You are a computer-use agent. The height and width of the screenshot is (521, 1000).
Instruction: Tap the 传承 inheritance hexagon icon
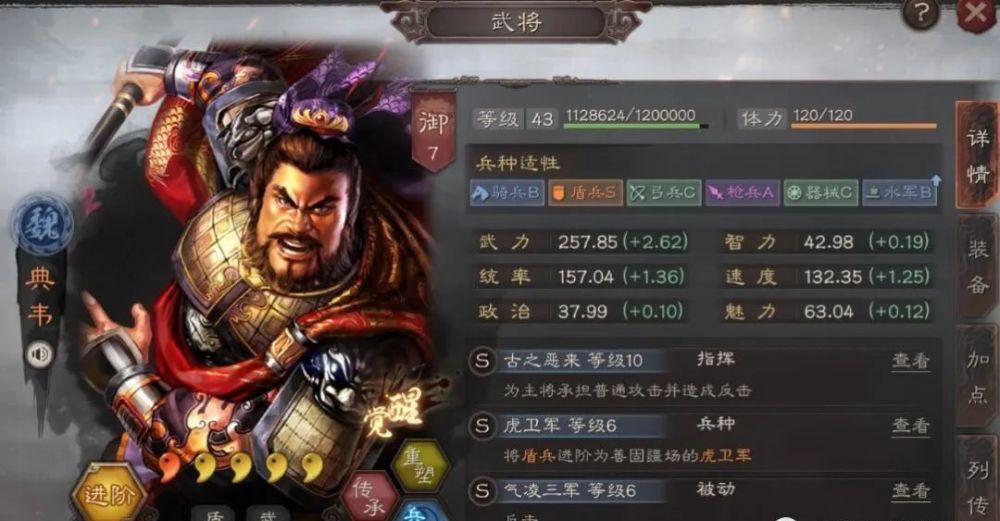370,498
